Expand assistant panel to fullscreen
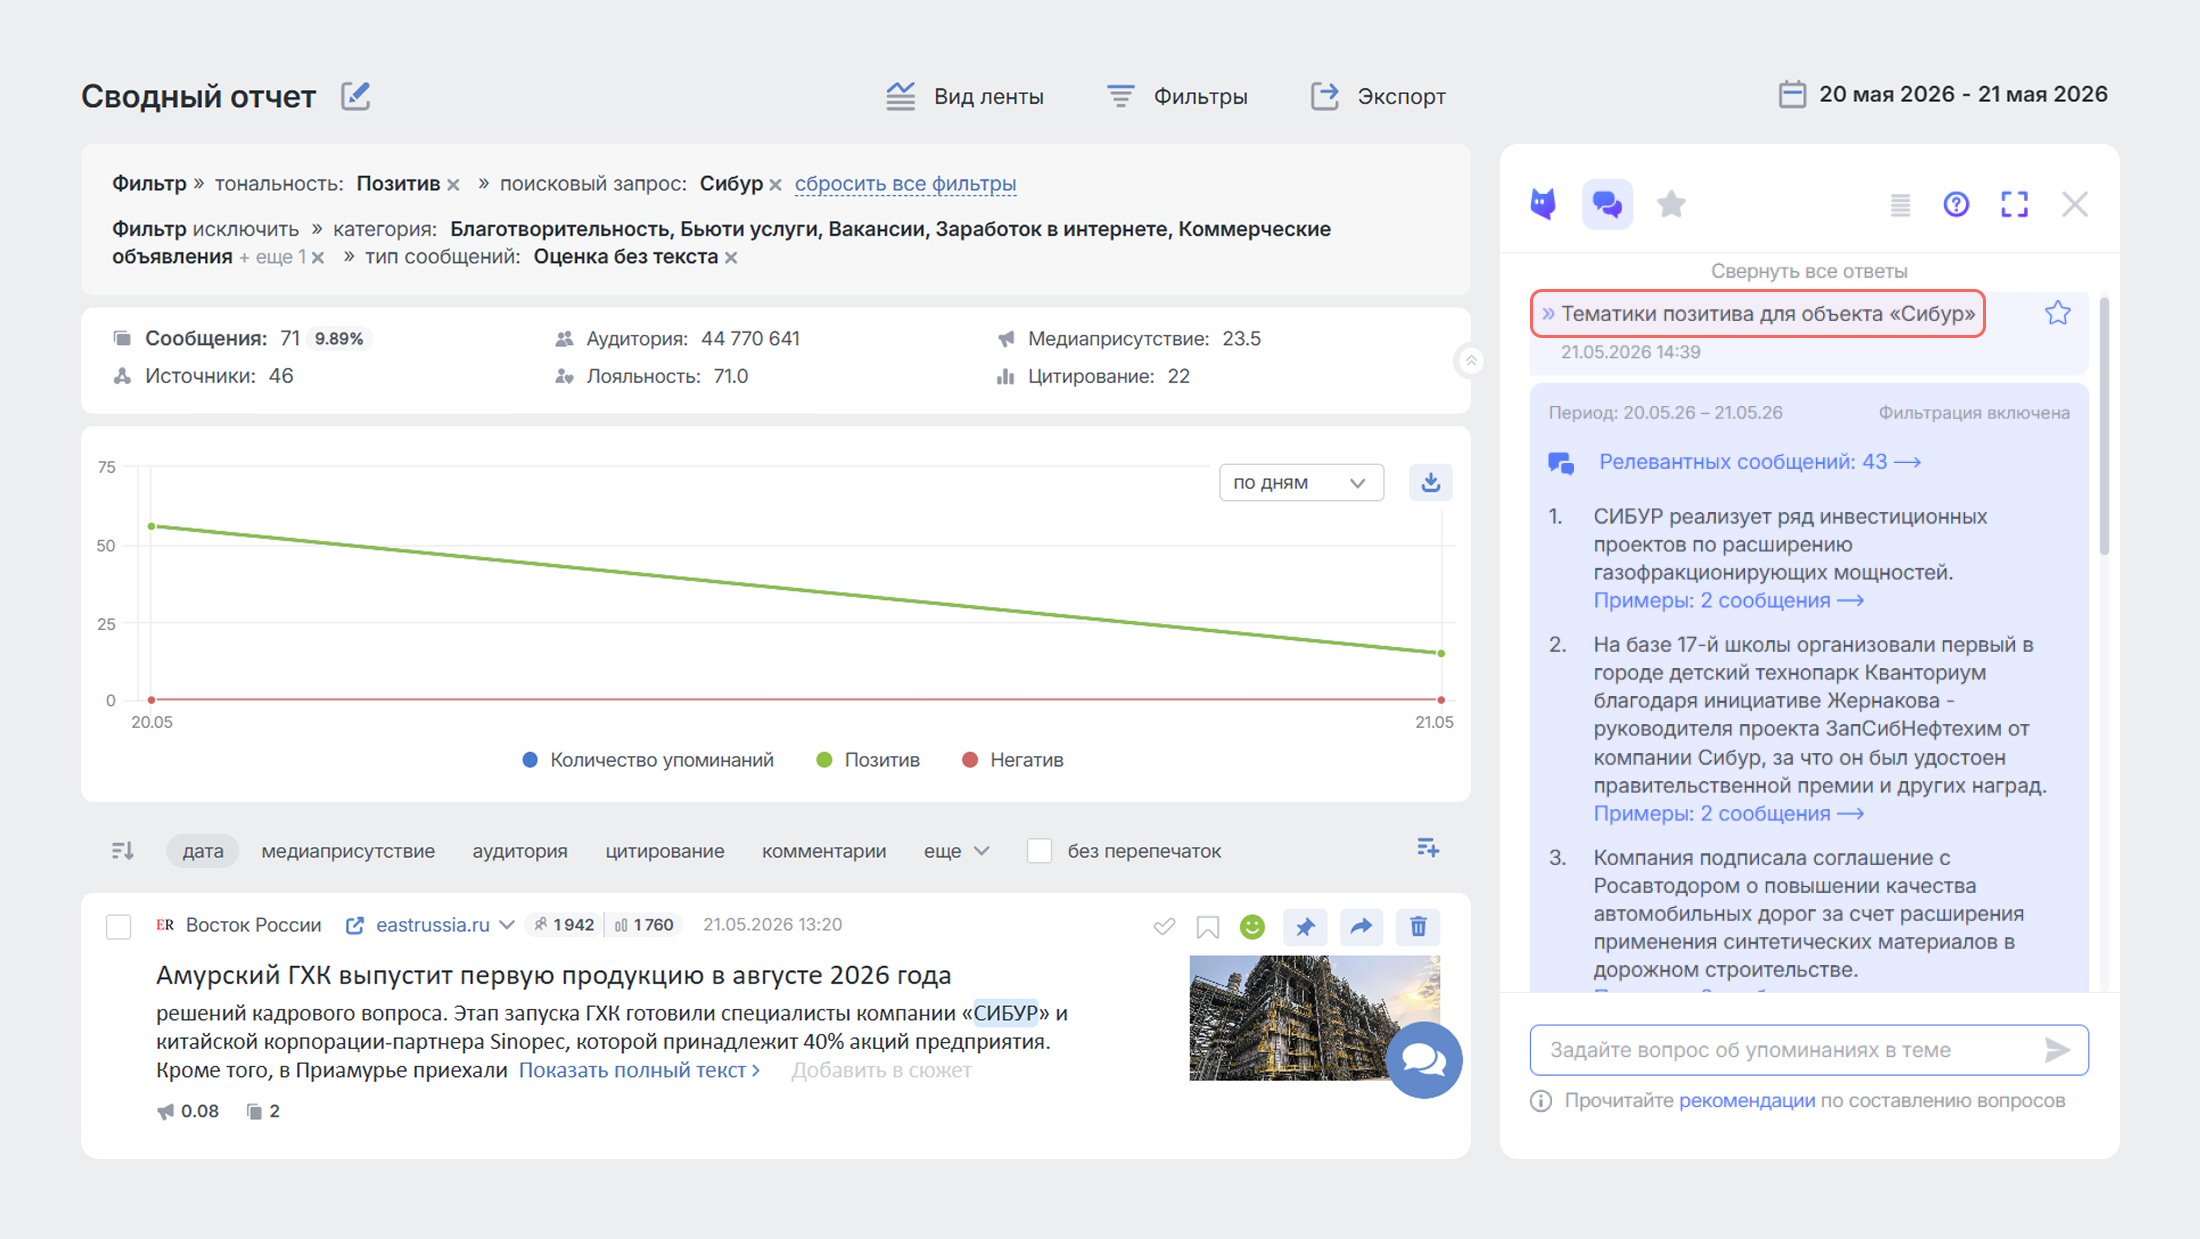 click(2014, 204)
